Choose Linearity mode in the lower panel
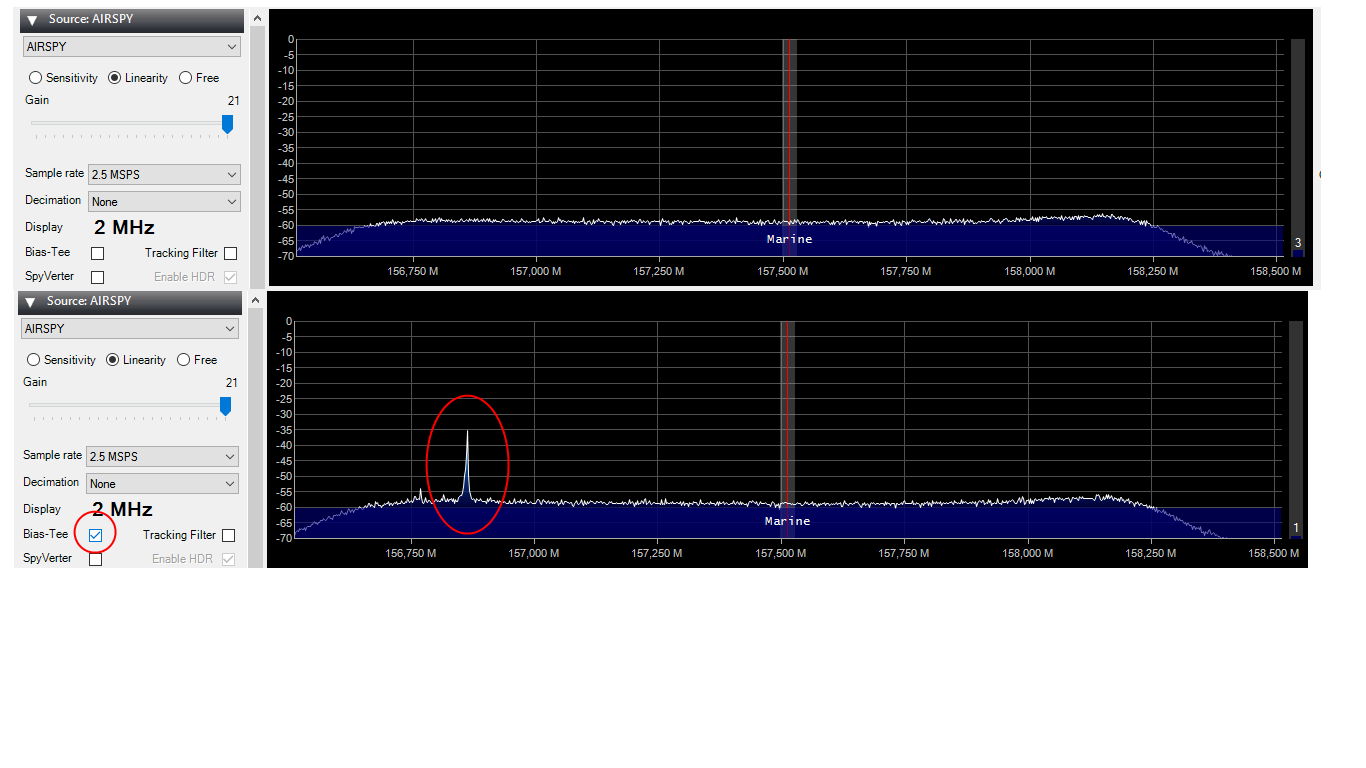Screen dimensions: 1366x768 [x=113, y=360]
